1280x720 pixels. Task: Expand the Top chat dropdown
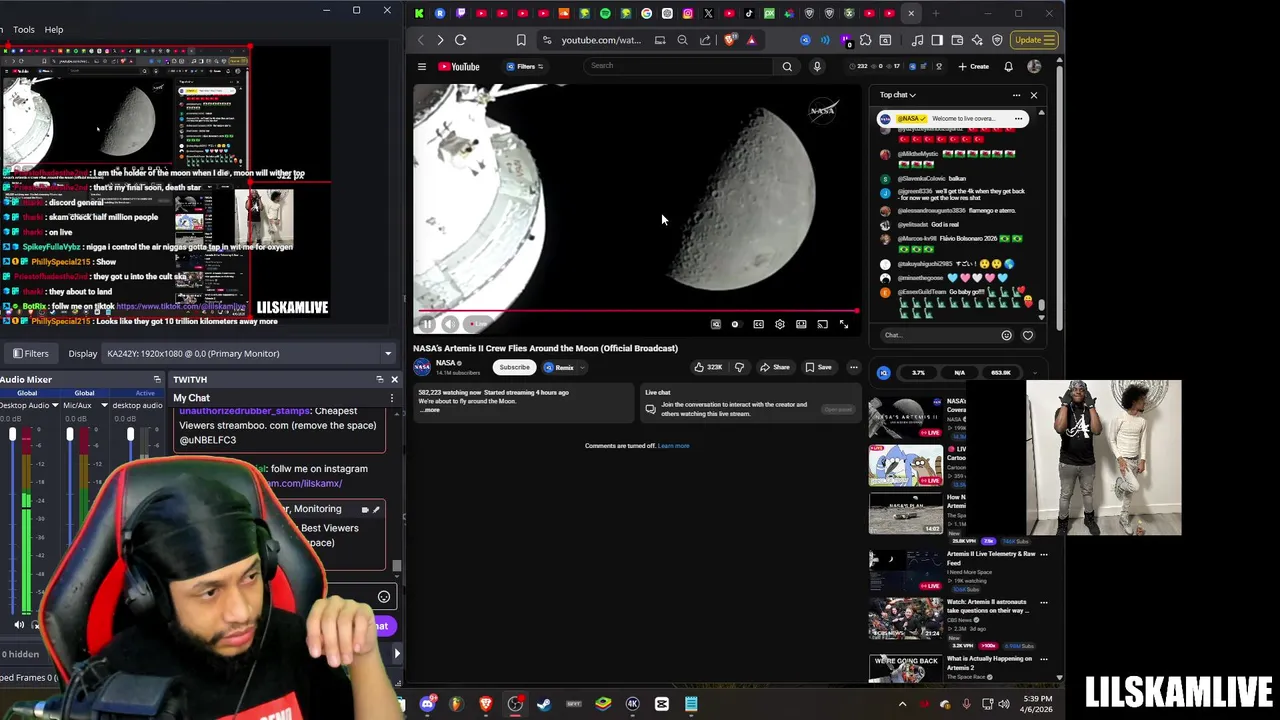[x=897, y=95]
